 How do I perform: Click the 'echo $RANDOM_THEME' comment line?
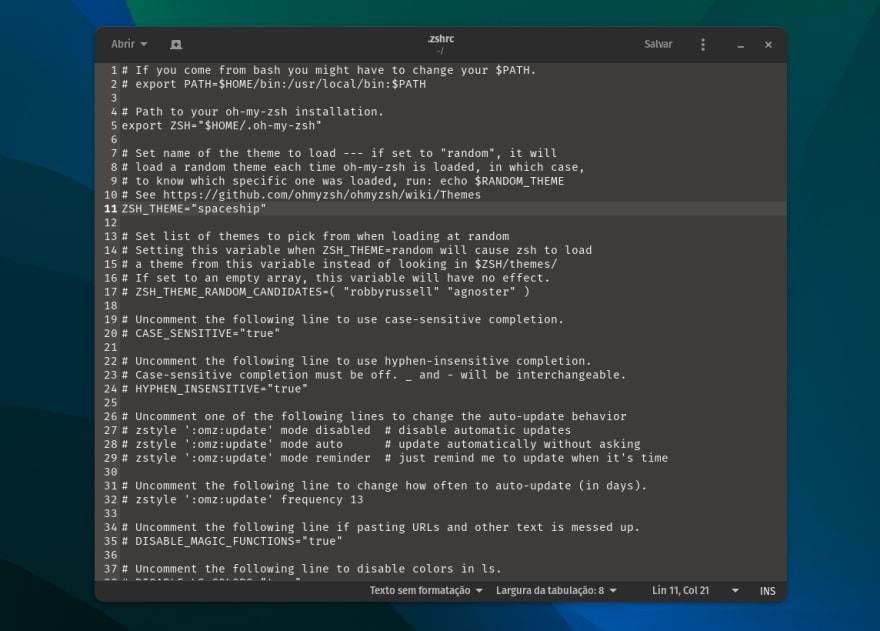pos(342,181)
